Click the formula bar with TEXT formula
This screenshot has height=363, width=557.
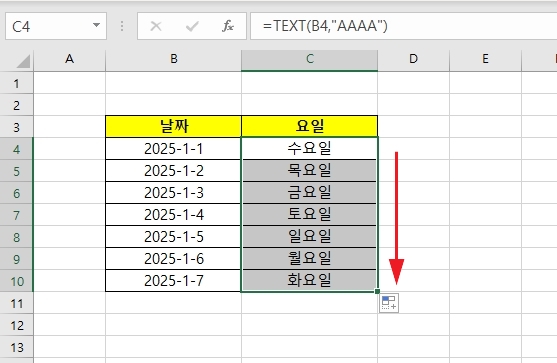pyautogui.click(x=404, y=26)
